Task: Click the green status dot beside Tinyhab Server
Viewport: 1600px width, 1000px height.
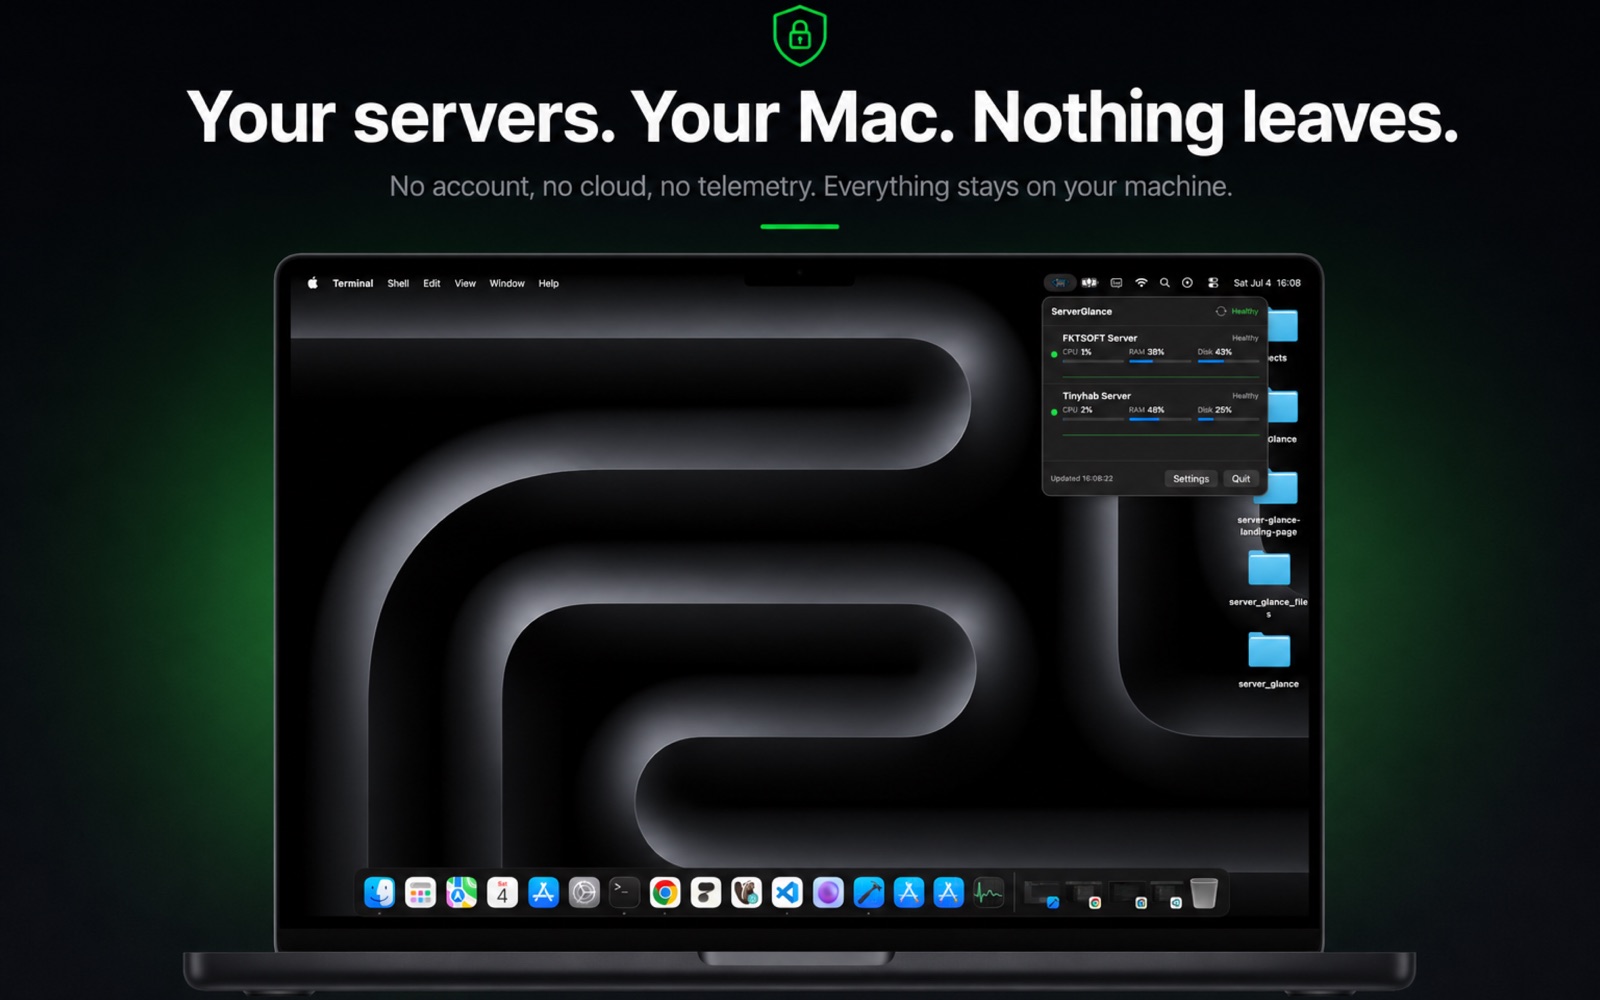Action: tap(1054, 412)
